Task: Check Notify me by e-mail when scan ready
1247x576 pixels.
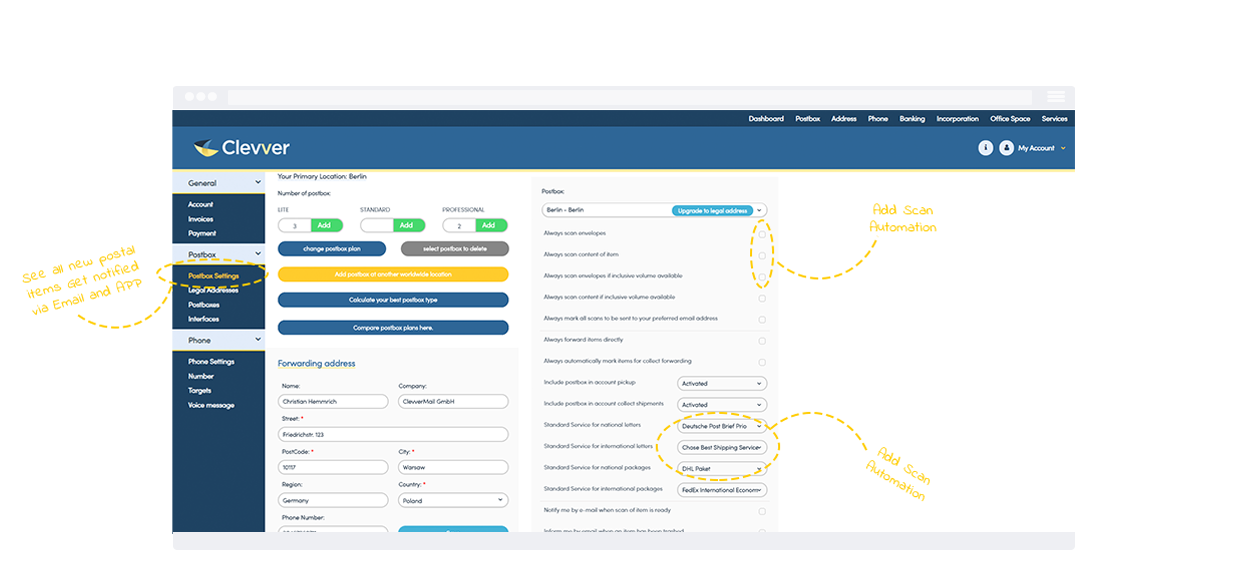Action: 762,511
